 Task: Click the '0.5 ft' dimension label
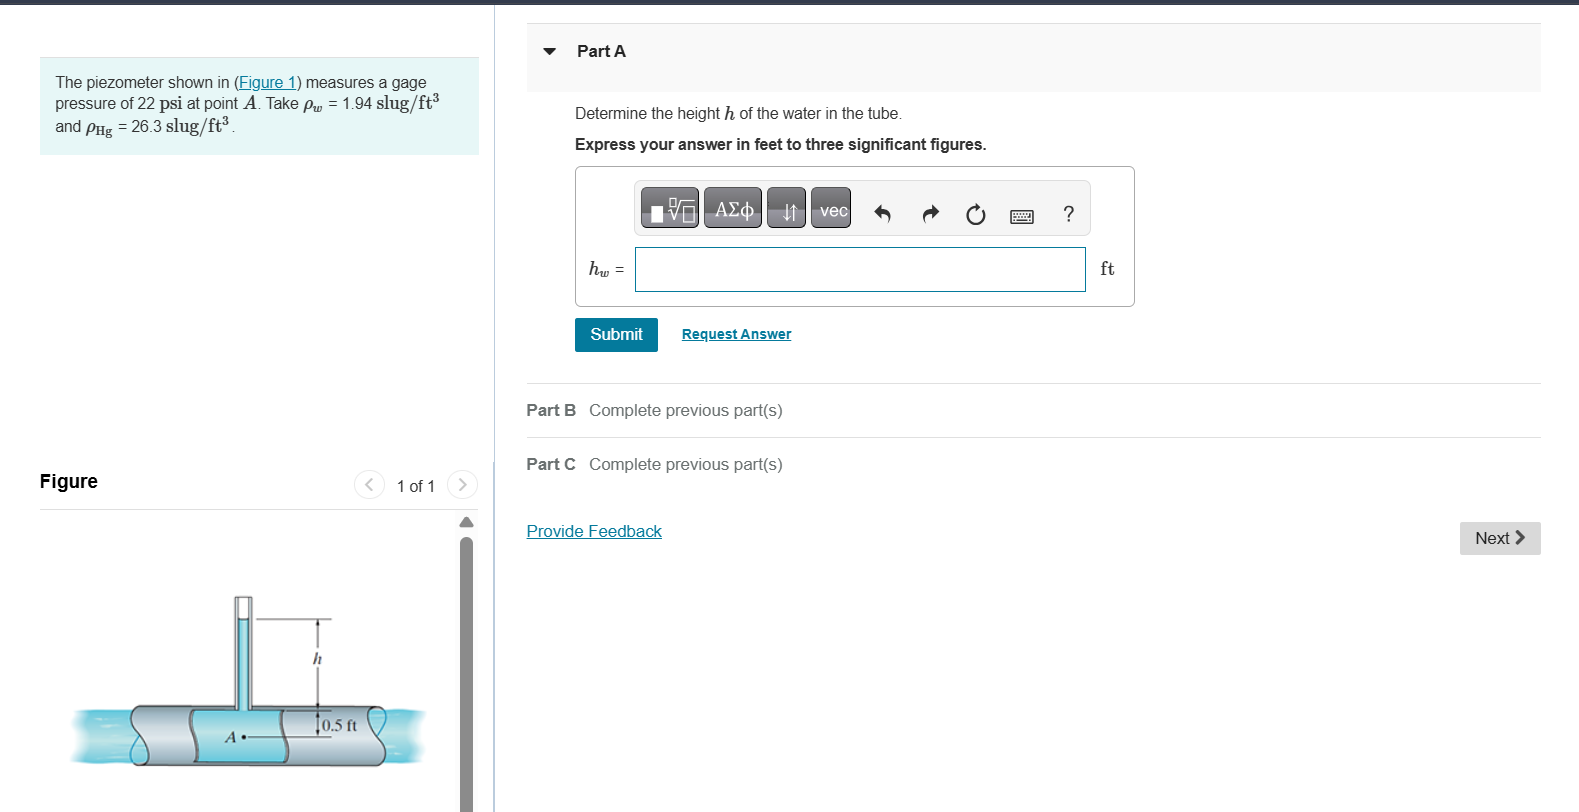339,725
